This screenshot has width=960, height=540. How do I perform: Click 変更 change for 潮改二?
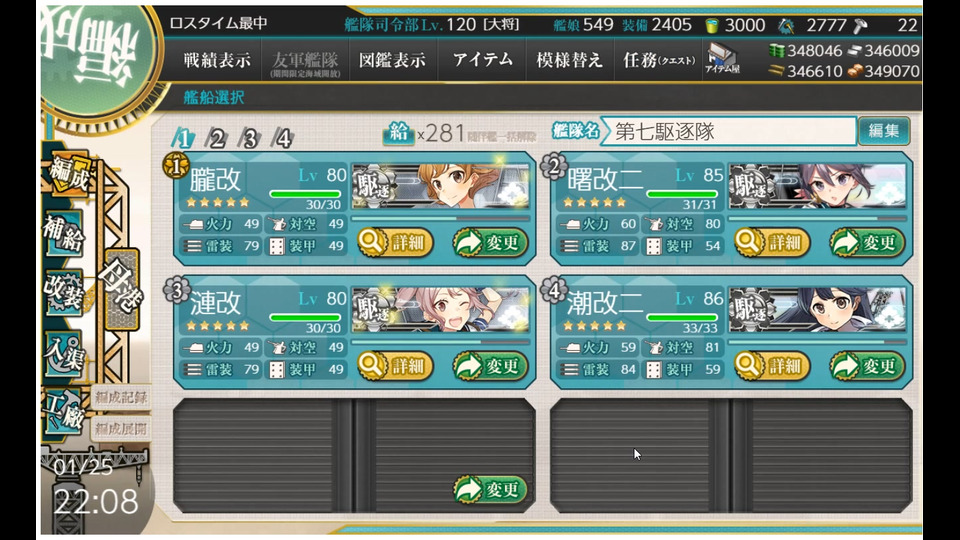868,366
